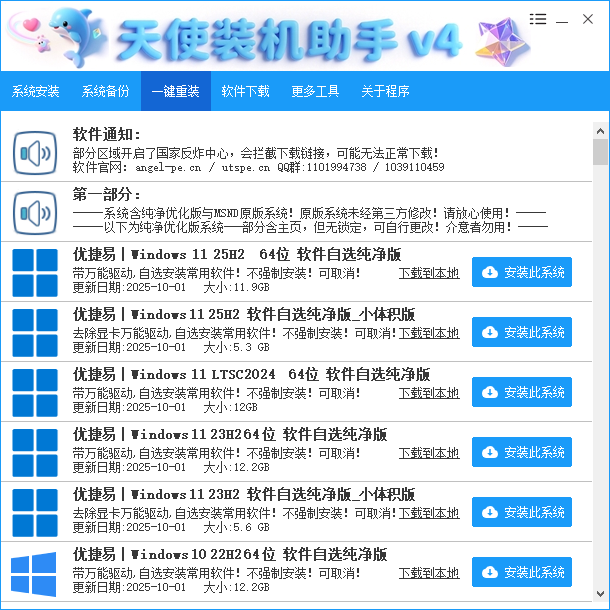Click Windows 11 logo for 25H2 64位 row

coord(35,273)
